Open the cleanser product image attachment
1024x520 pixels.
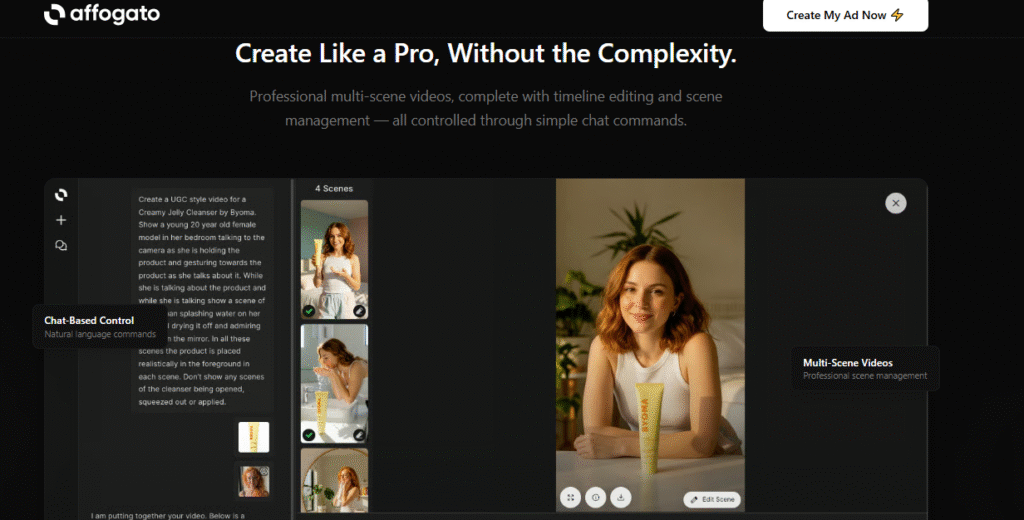[x=253, y=437]
